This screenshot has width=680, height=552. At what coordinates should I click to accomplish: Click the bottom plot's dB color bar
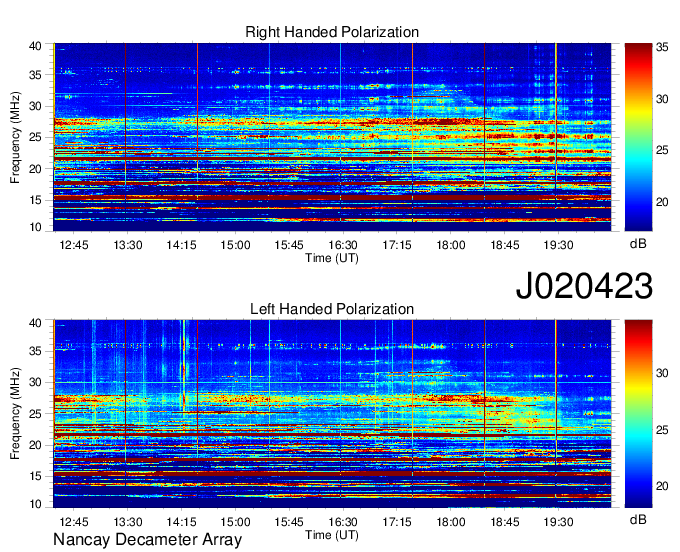(638, 414)
